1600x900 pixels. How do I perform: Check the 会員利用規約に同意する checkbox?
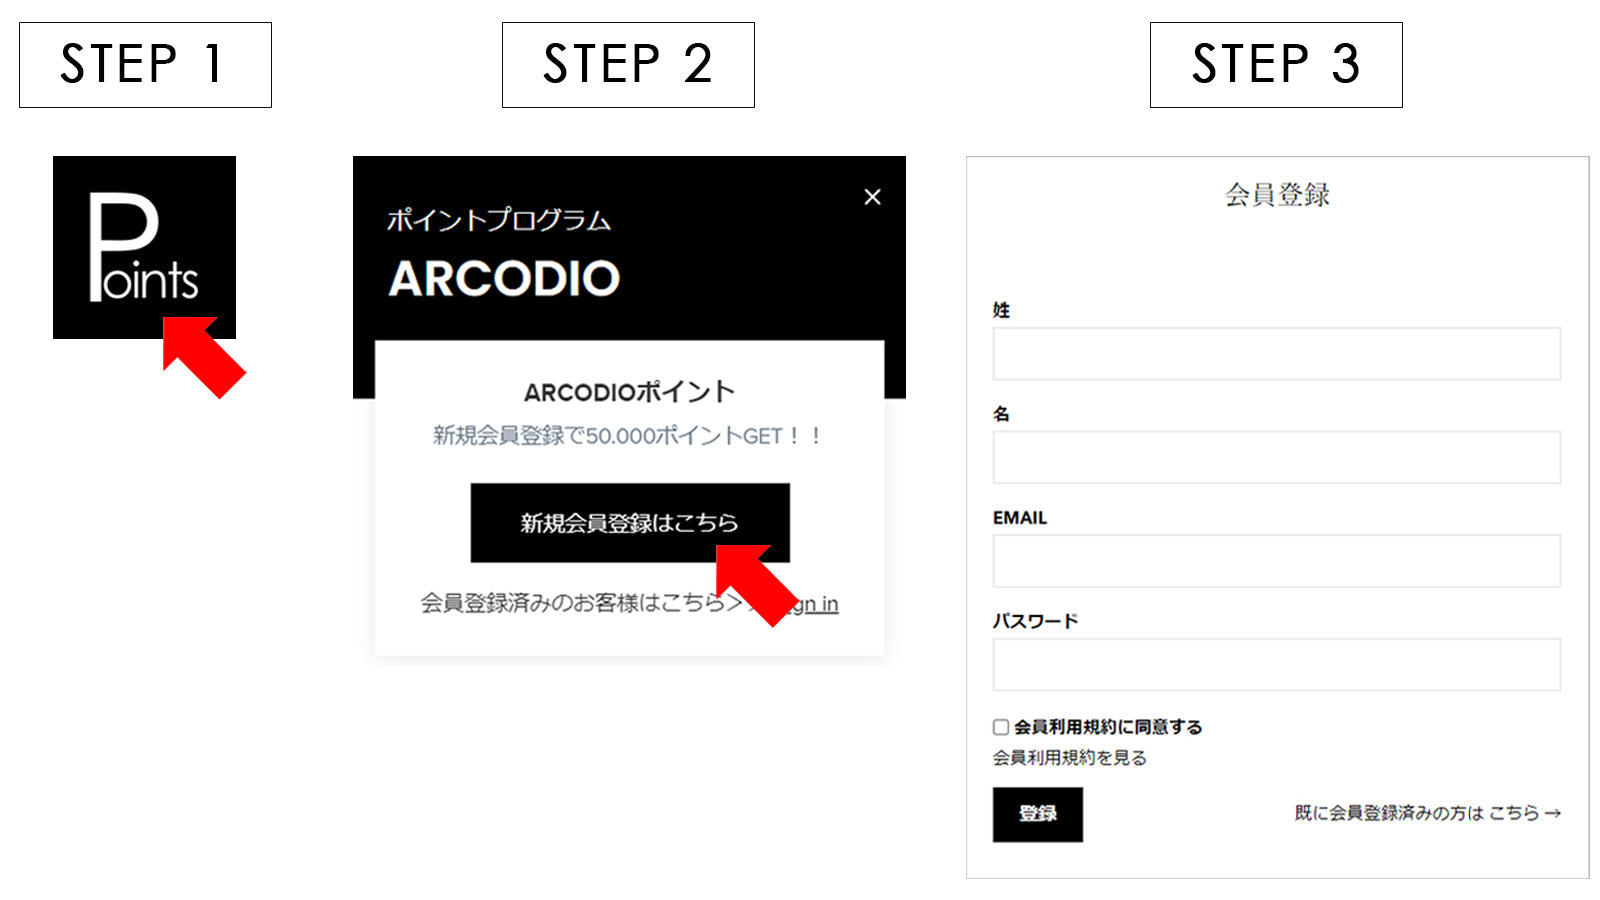(x=1001, y=727)
